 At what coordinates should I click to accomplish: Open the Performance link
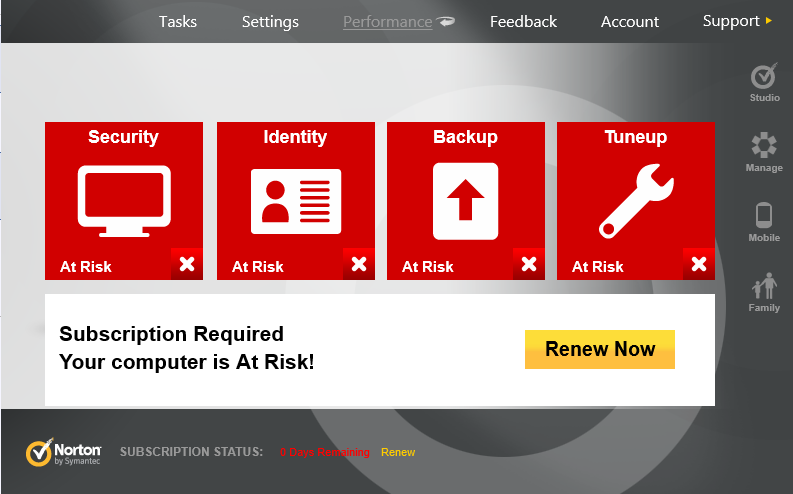point(387,22)
